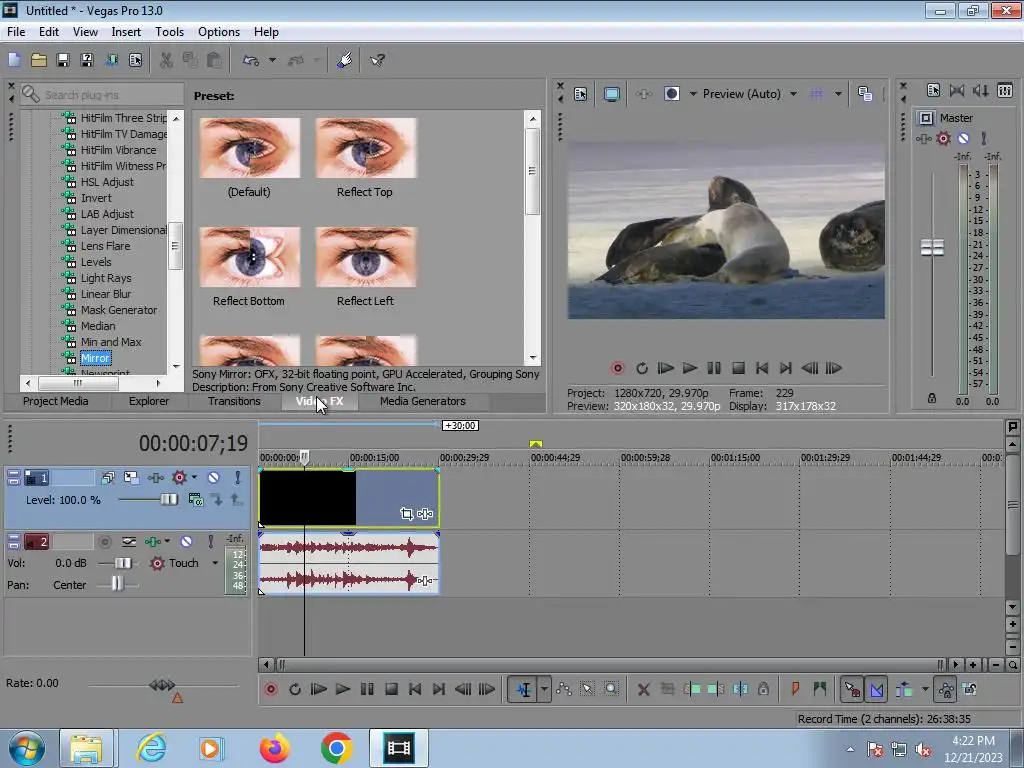Click Insert Marker orange flag icon
This screenshot has width=1024, height=768.
(x=795, y=689)
